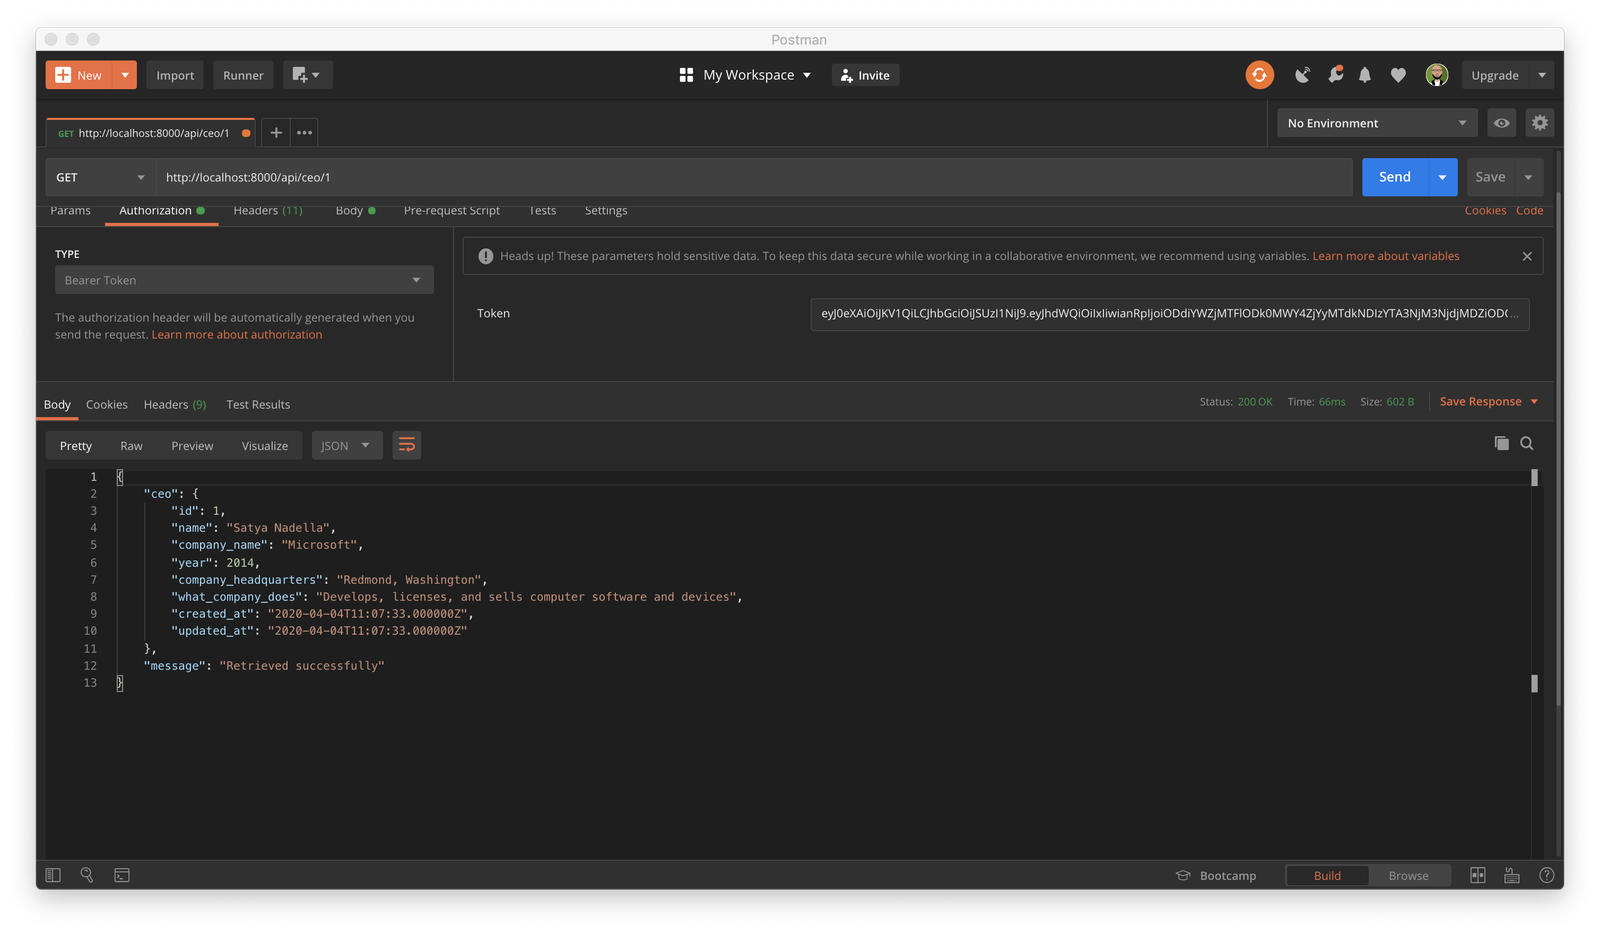Follow Learn more about variables link
The image size is (1600, 934).
(x=1386, y=256)
